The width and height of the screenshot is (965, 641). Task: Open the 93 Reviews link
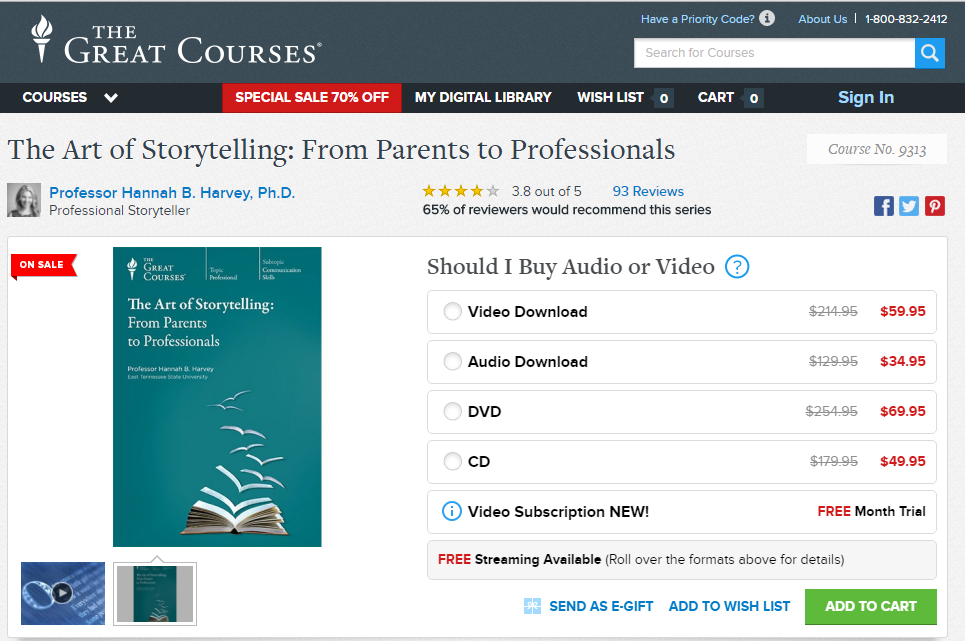648,191
